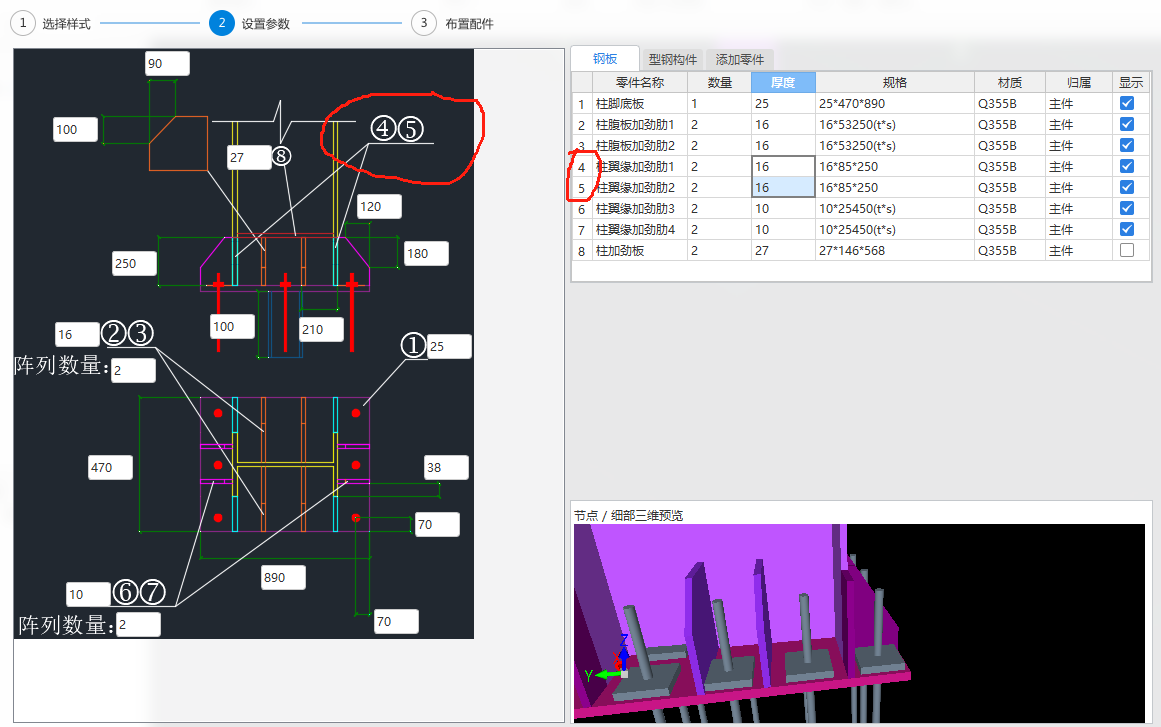The height and width of the screenshot is (727, 1161).
Task: Open the 添加零件 tab
Action: coord(740,59)
